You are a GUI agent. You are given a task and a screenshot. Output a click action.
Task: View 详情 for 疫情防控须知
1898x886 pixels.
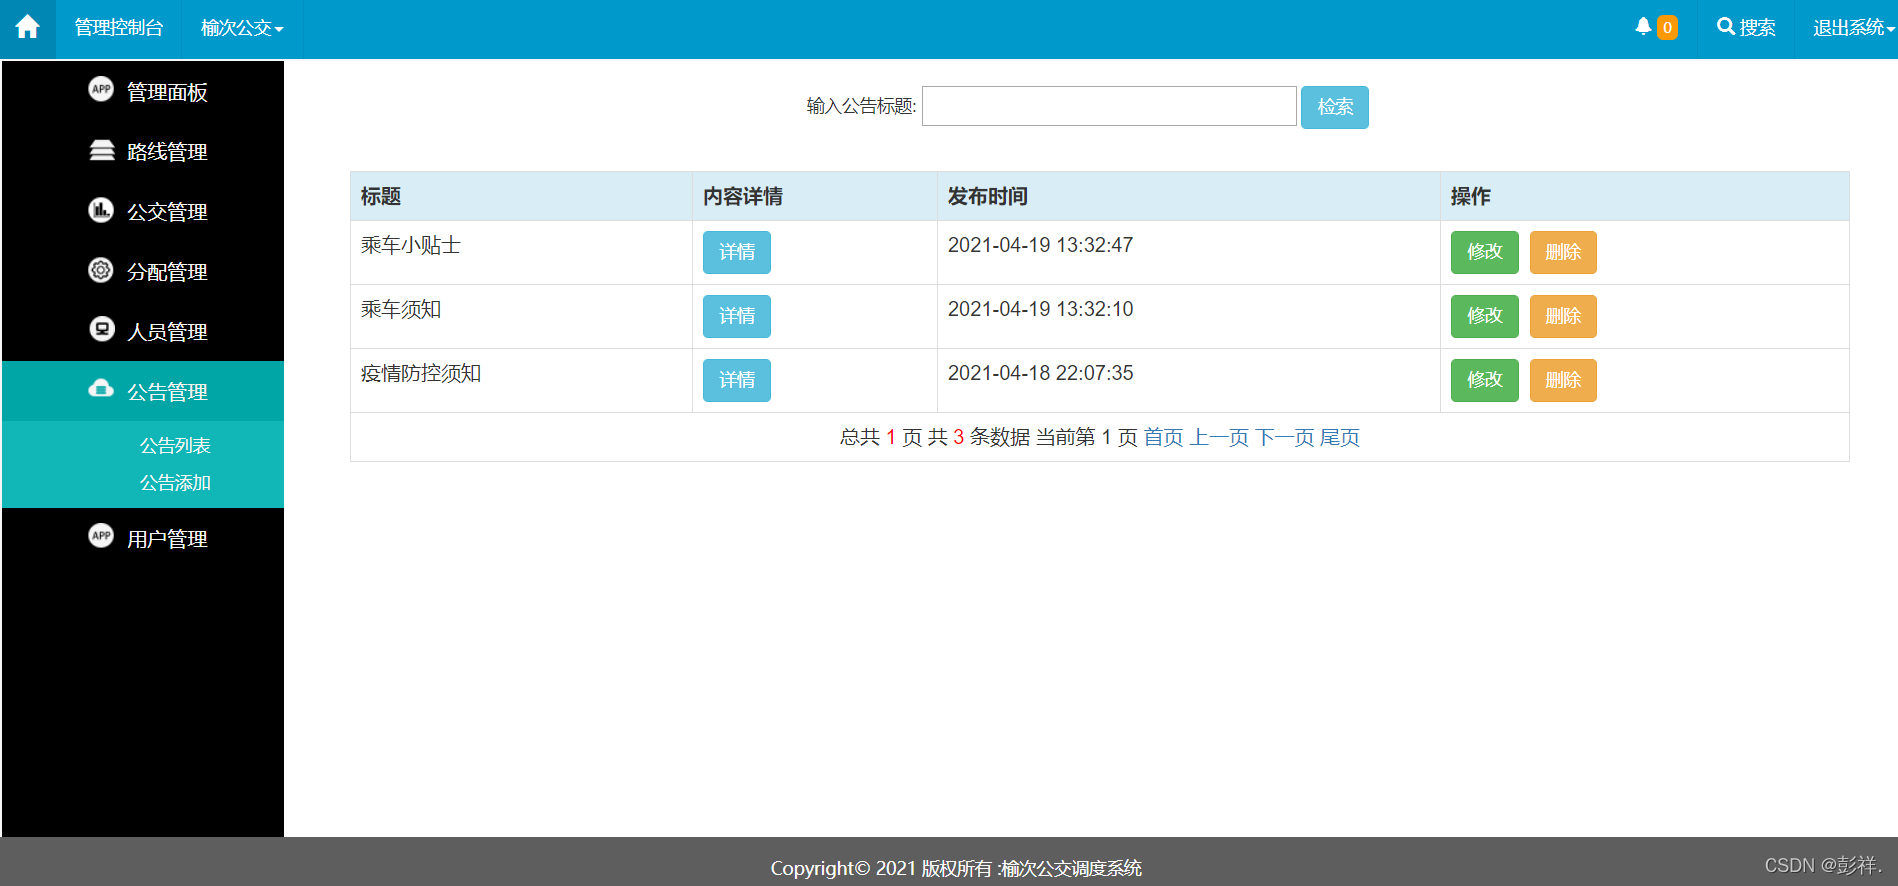coord(737,380)
